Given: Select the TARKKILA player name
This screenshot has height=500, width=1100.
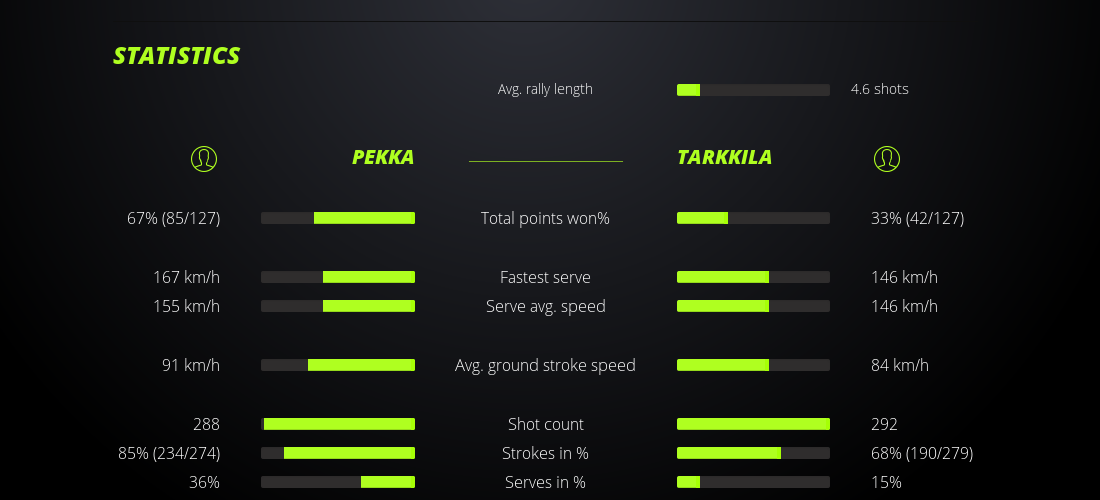Looking at the screenshot, I should click(724, 157).
